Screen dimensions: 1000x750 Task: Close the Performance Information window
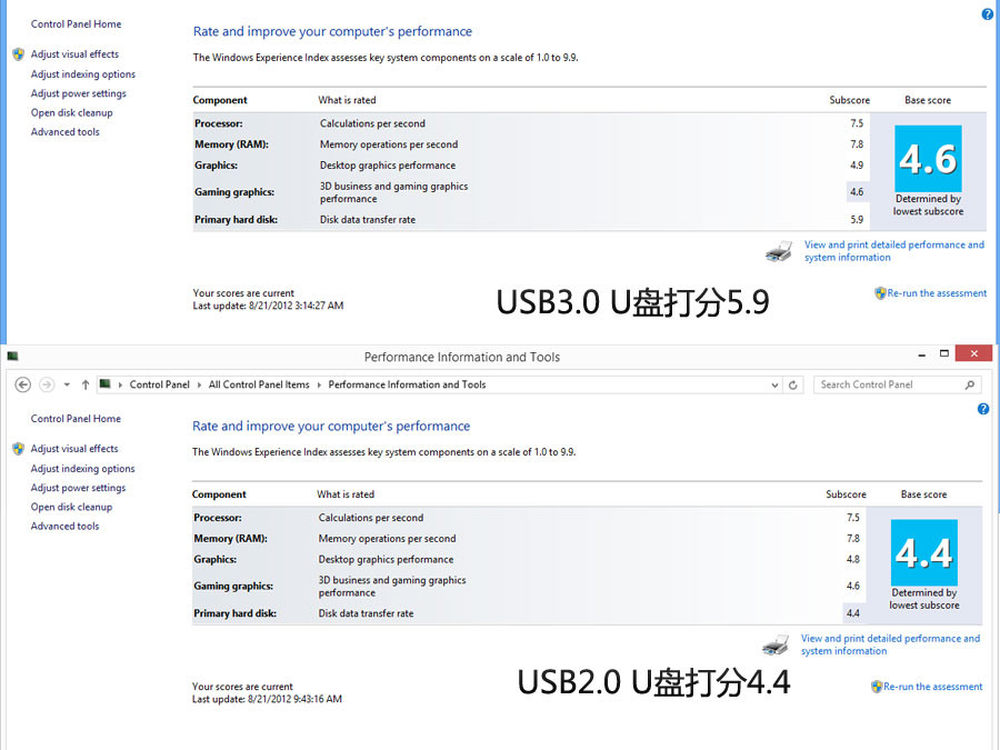(x=974, y=353)
